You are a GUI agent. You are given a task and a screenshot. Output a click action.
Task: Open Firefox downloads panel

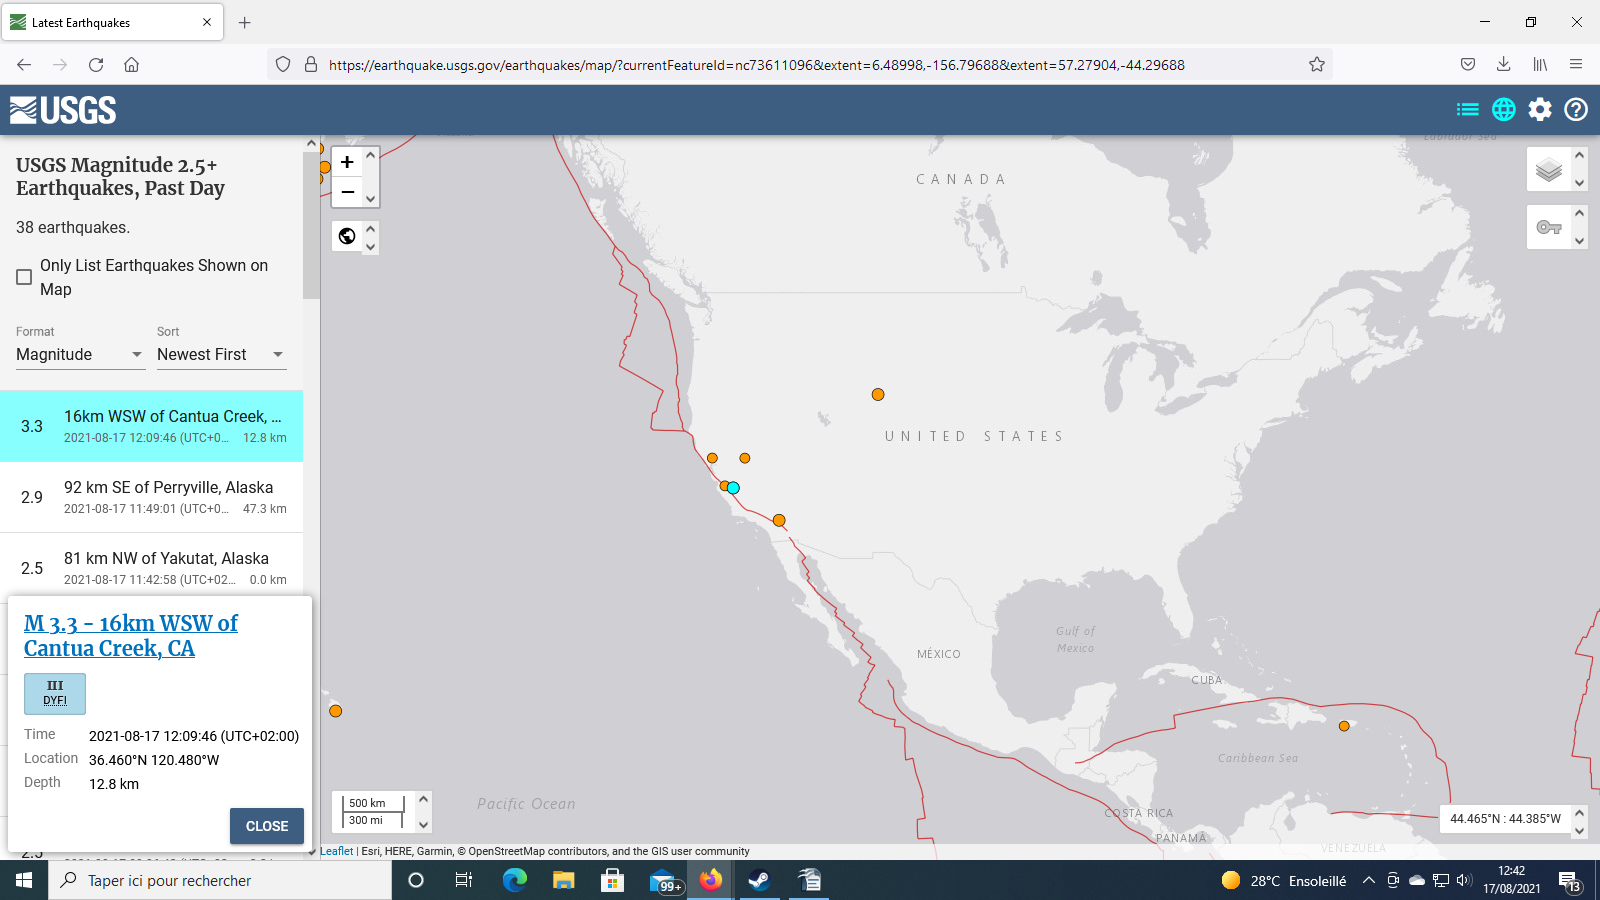tap(1503, 65)
